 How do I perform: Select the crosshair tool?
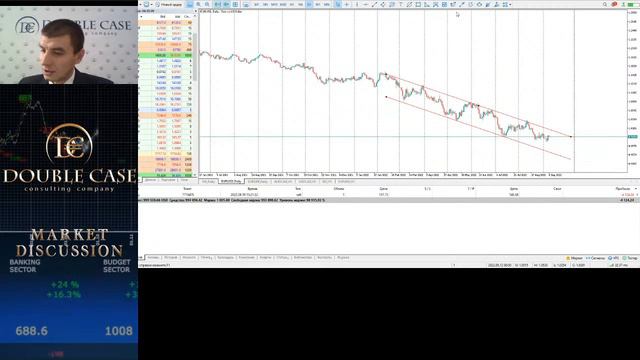pyautogui.click(x=347, y=4)
